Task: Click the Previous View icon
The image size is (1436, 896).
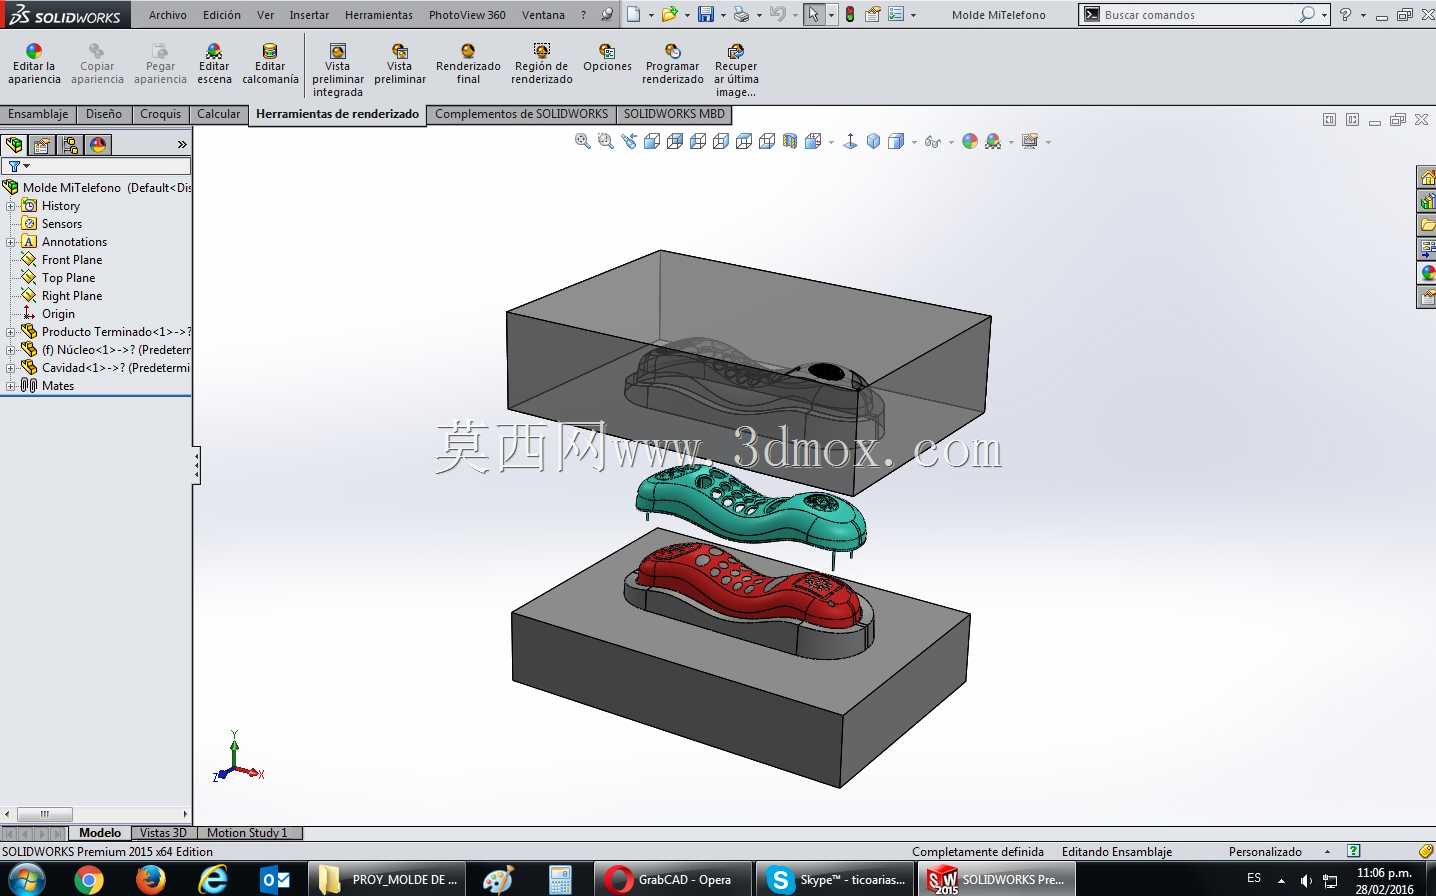Action: 629,141
